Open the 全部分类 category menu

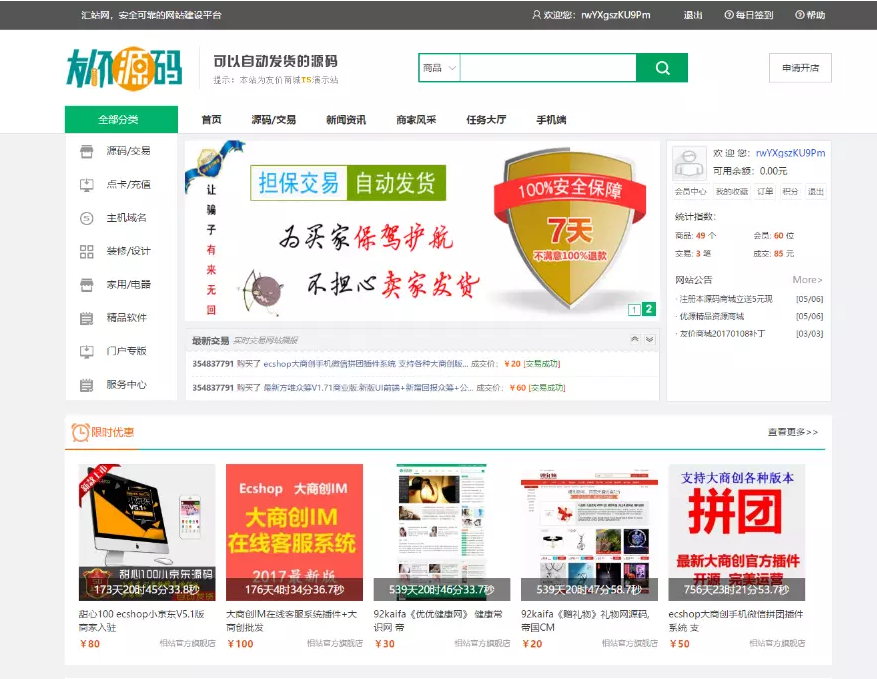coord(121,119)
